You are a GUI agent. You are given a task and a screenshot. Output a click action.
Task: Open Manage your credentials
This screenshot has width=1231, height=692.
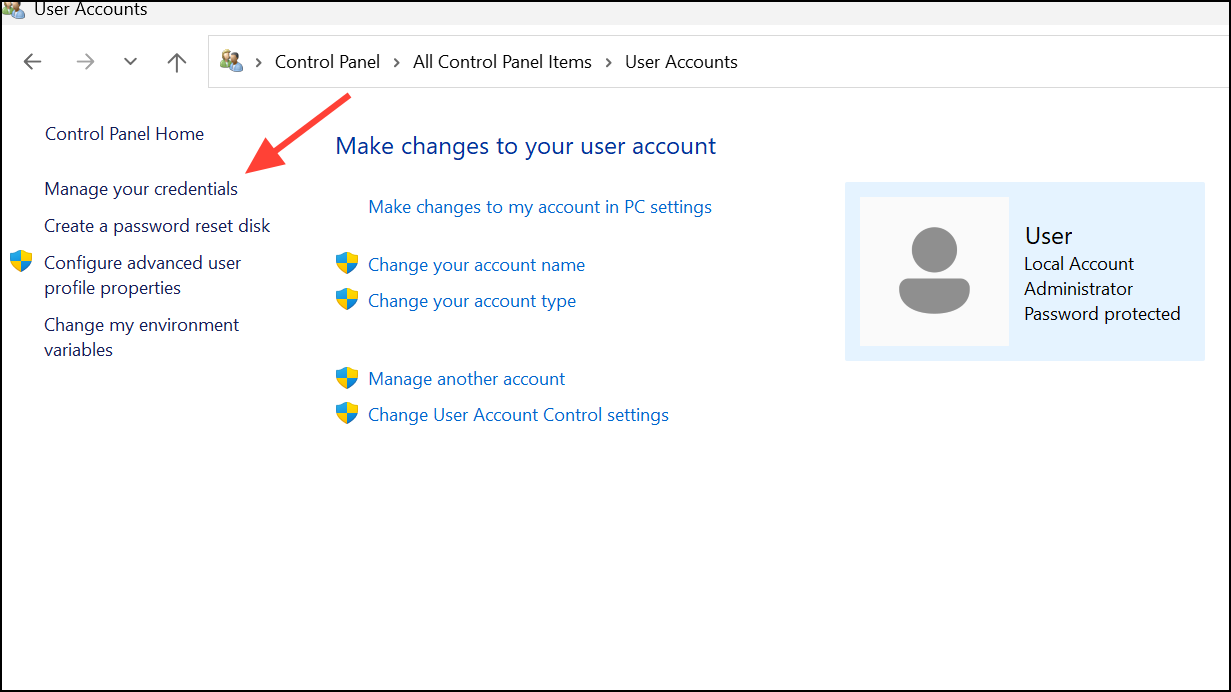[141, 189]
